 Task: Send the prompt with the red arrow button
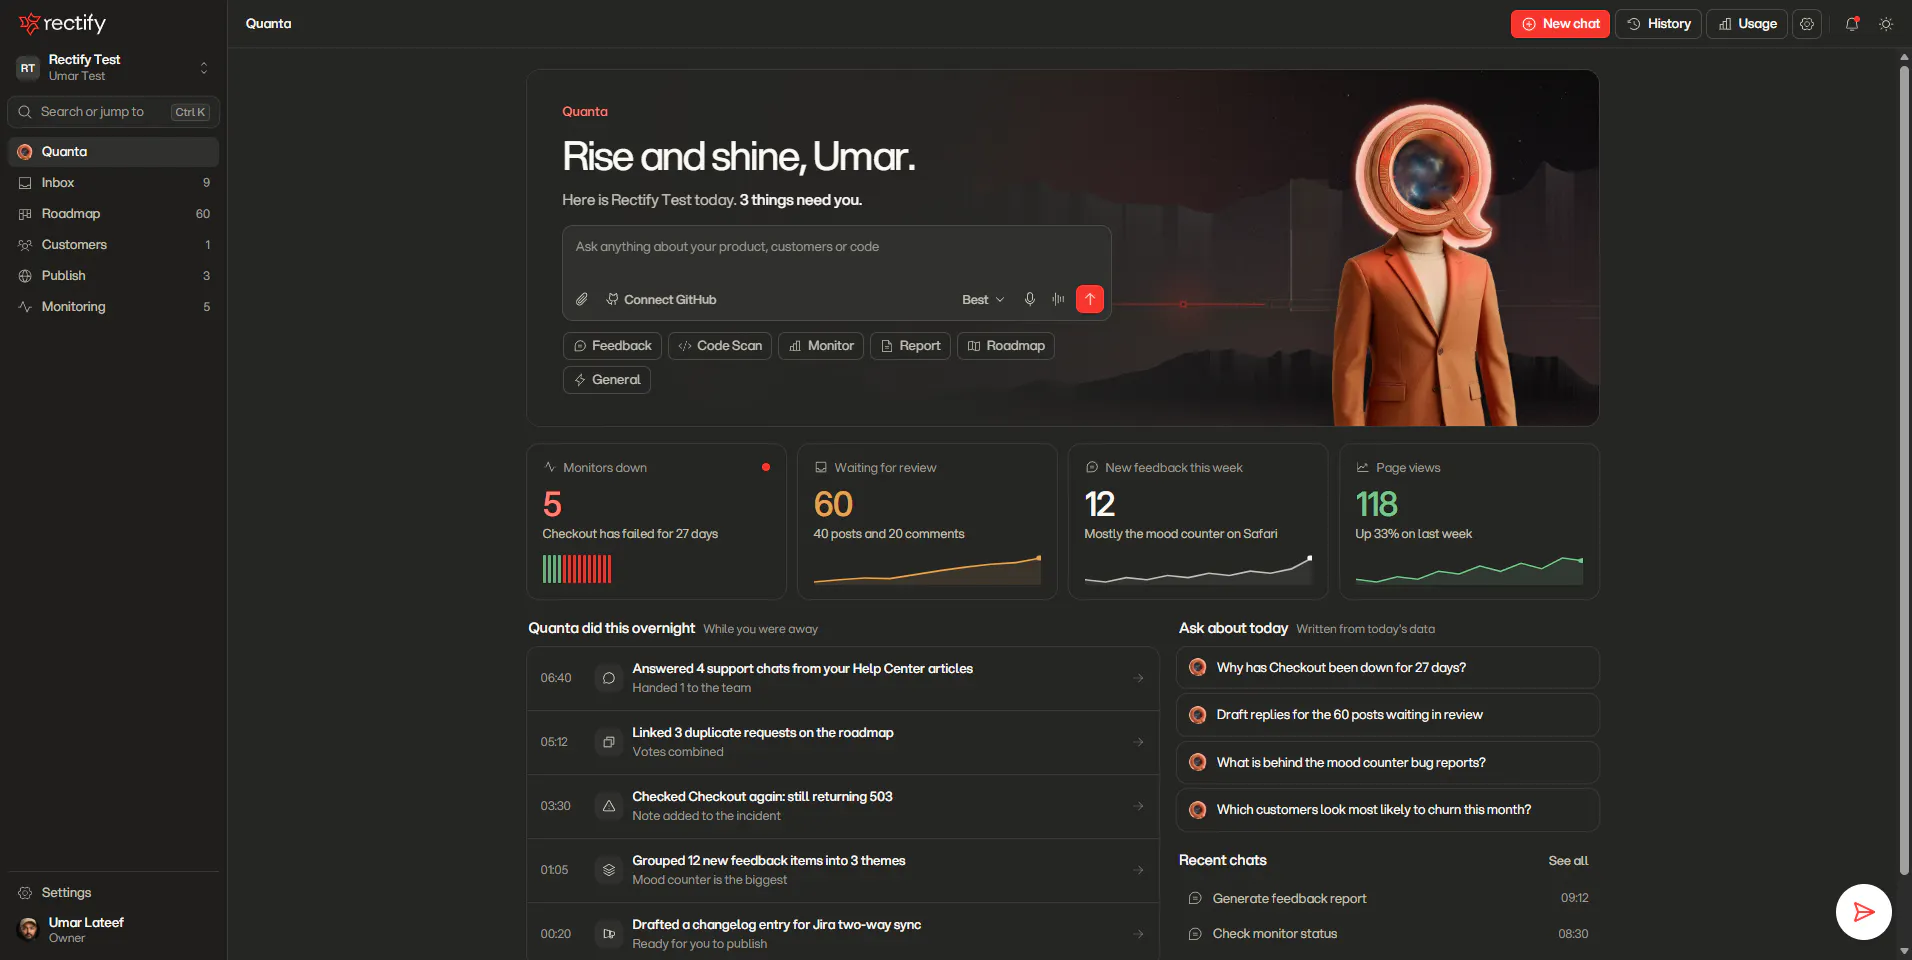(1090, 299)
